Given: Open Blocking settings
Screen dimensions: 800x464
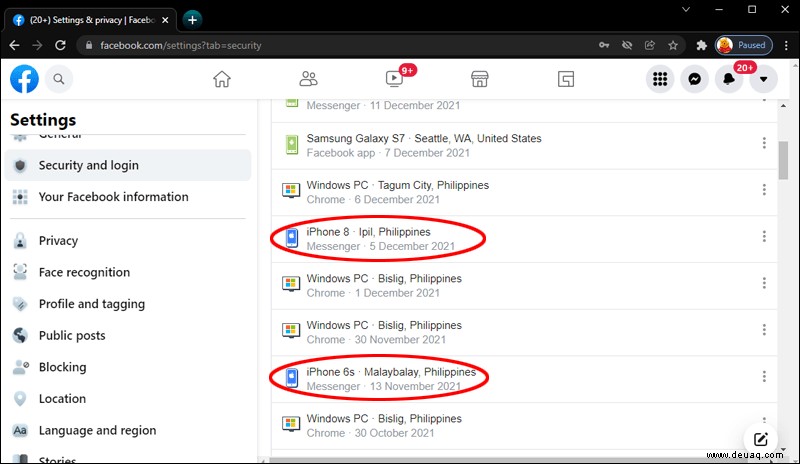Looking at the screenshot, I should tap(128, 368).
